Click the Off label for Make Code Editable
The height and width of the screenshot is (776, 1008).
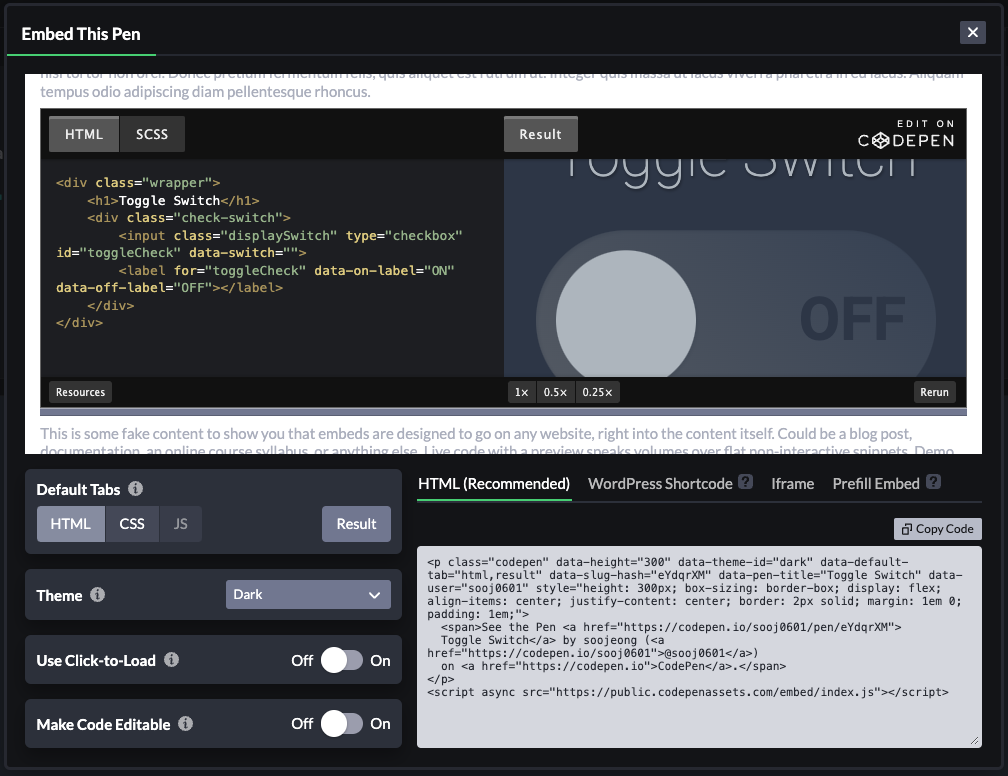[x=302, y=723]
